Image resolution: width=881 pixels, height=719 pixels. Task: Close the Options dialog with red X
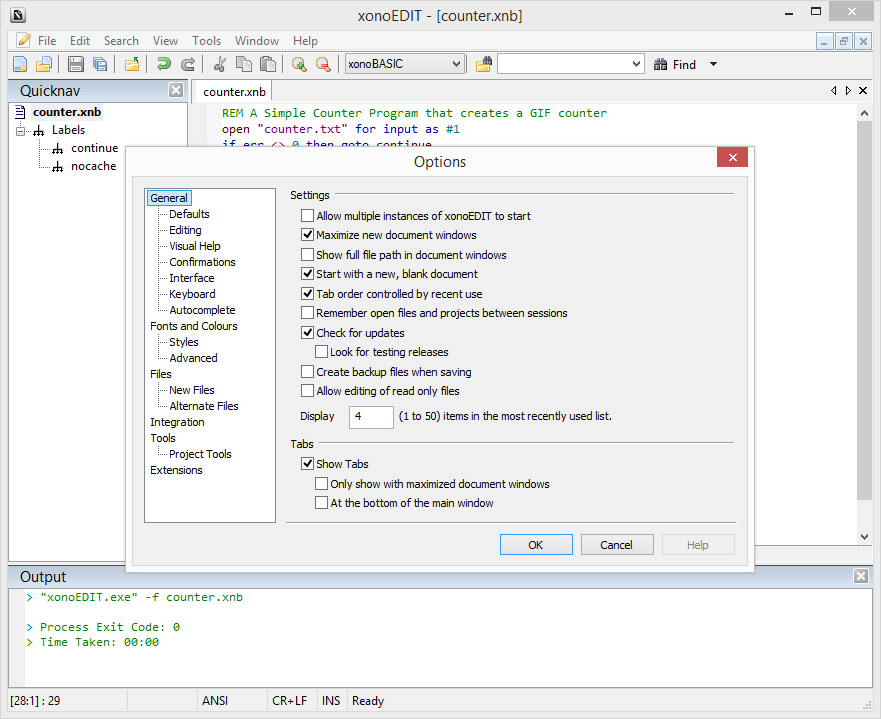click(x=732, y=157)
